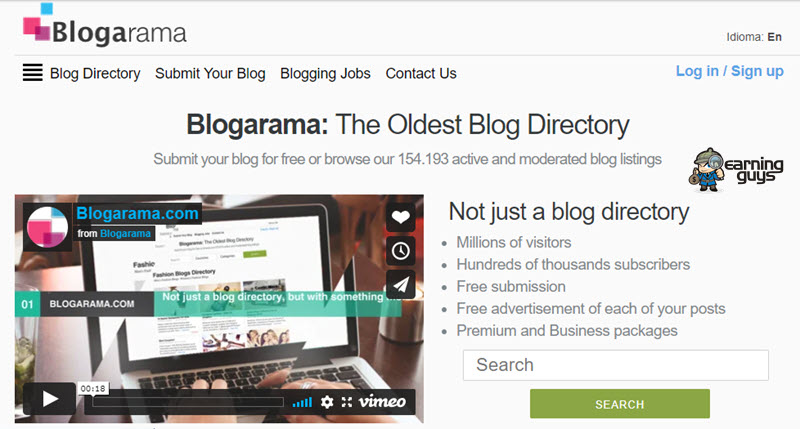Click the green SEARCH button
This screenshot has height=429, width=800.
coord(619,404)
